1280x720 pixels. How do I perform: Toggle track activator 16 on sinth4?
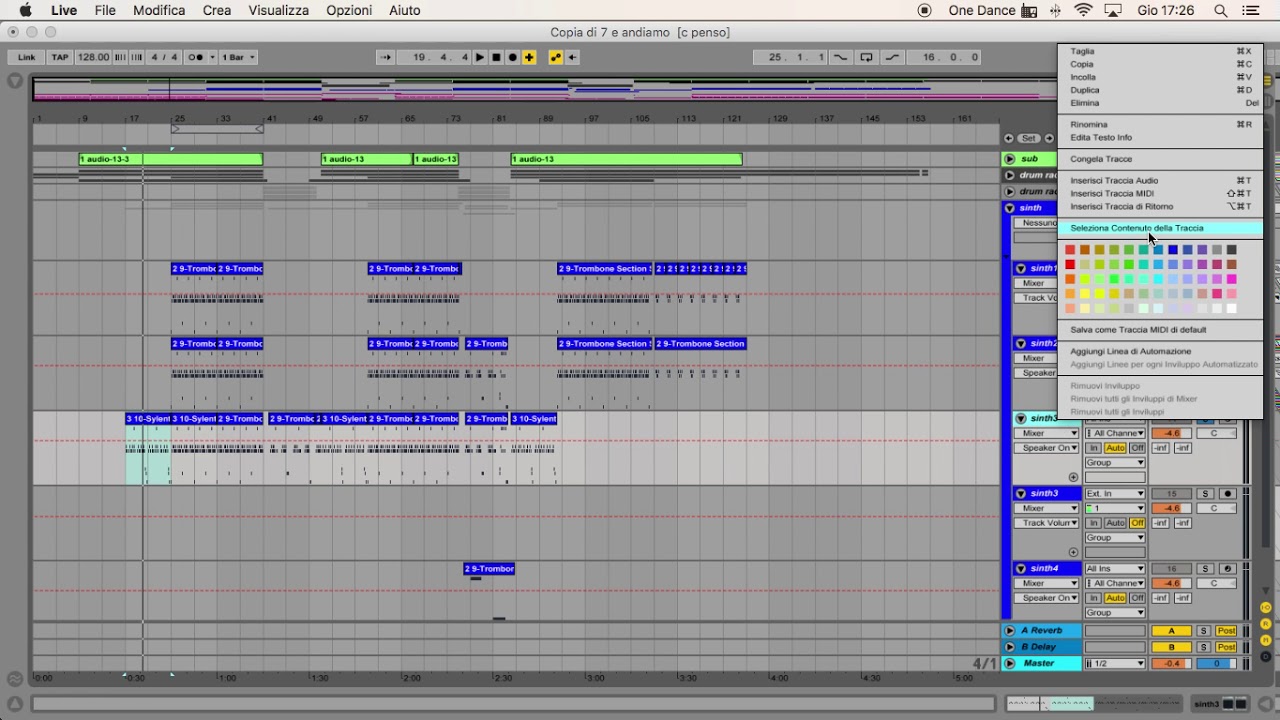[x=1171, y=569]
